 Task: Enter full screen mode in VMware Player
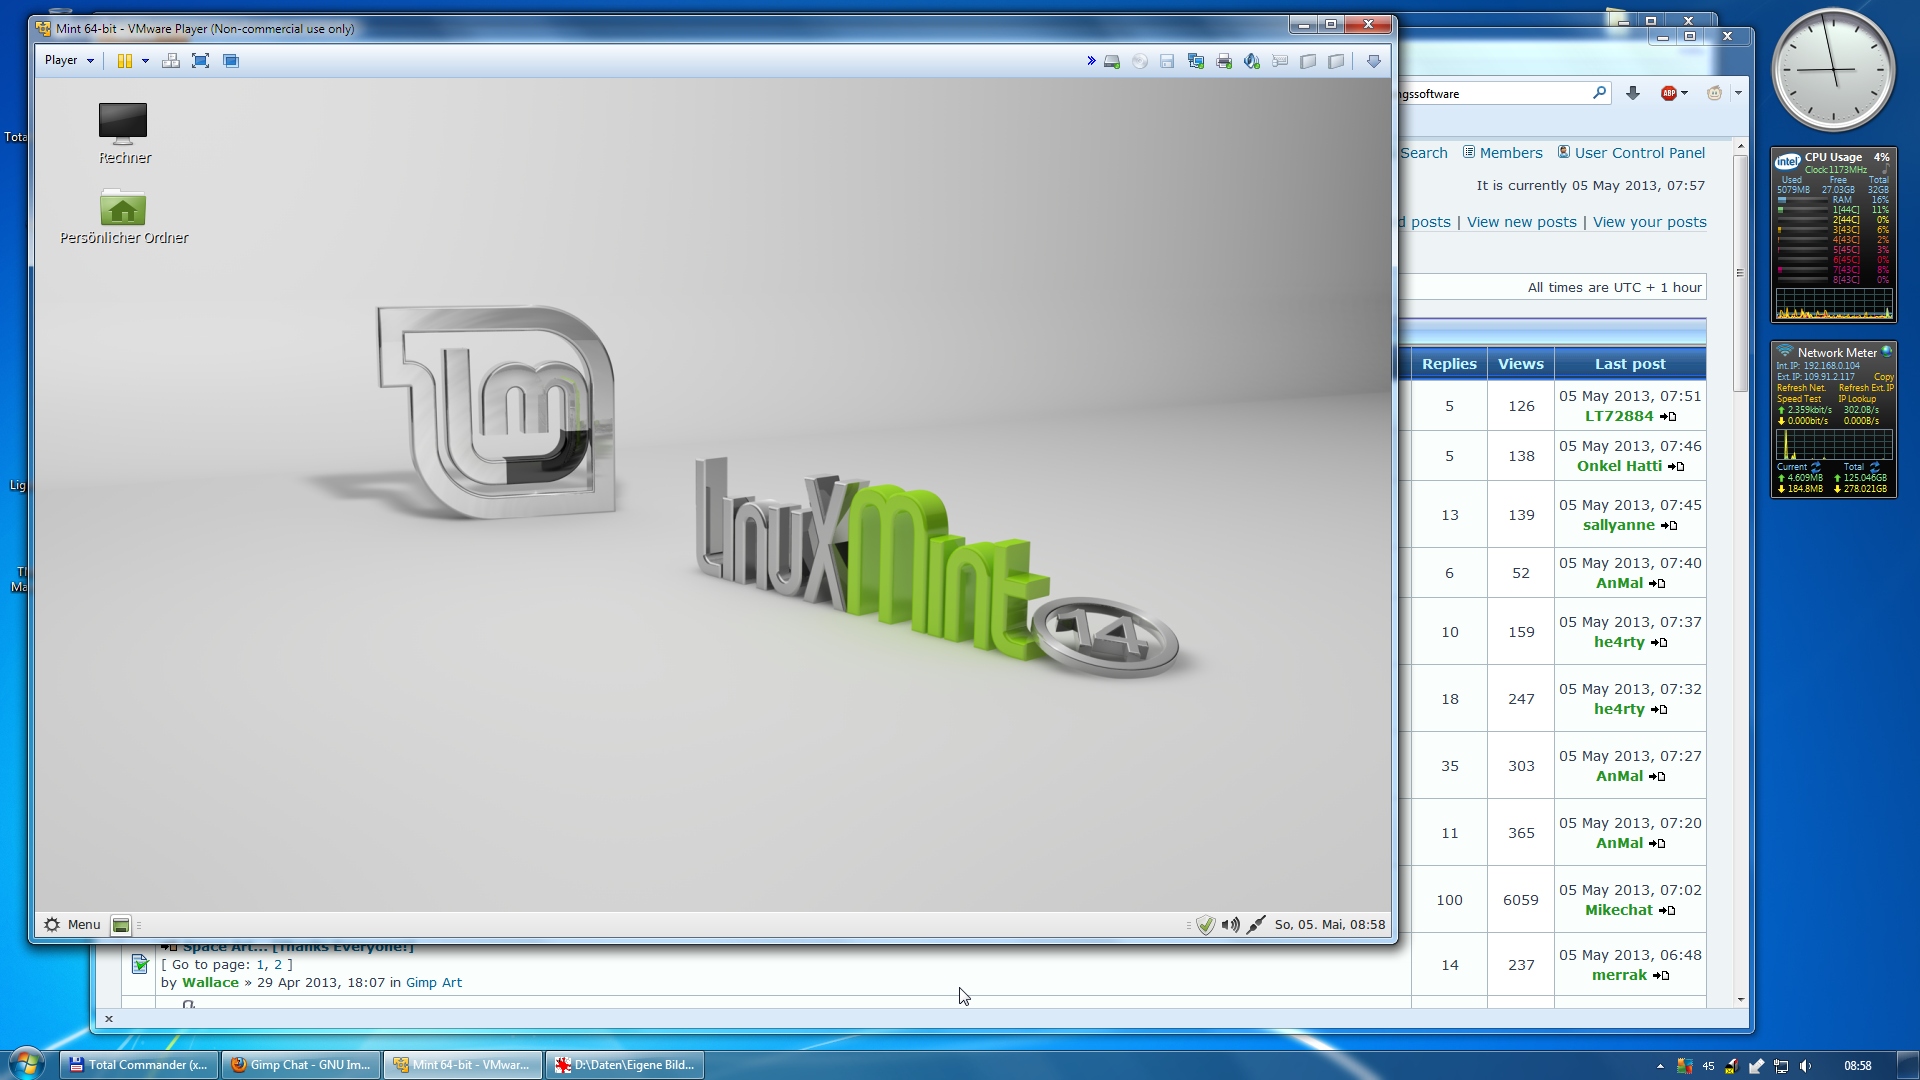[x=200, y=61]
